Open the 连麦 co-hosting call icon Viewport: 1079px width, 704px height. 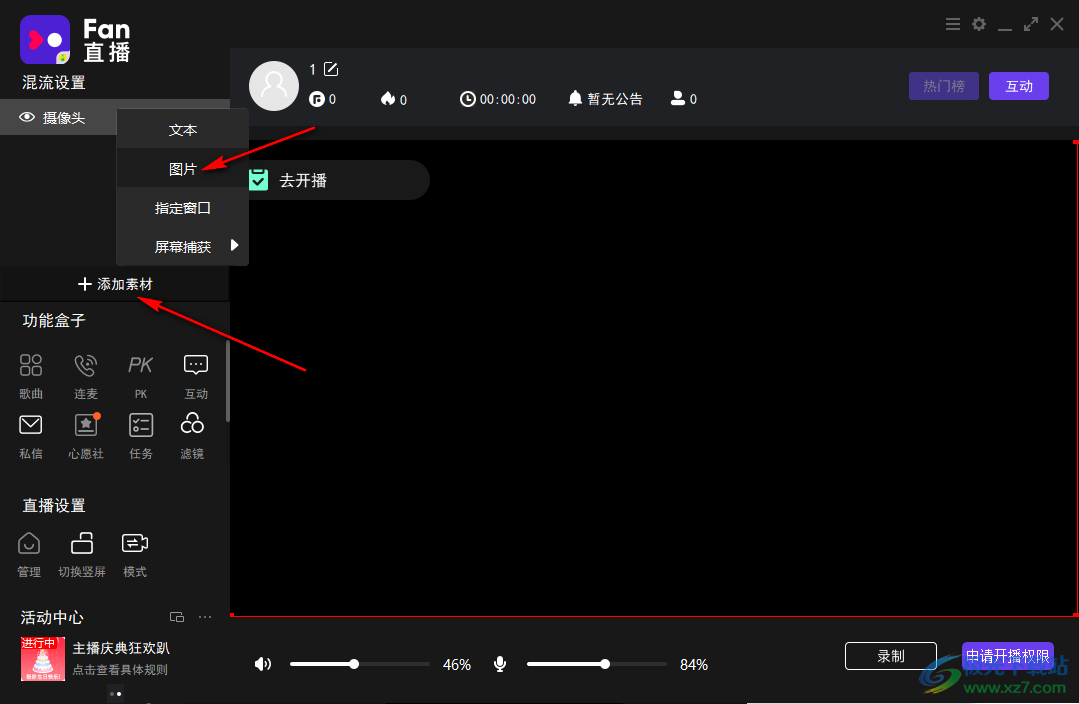point(86,365)
